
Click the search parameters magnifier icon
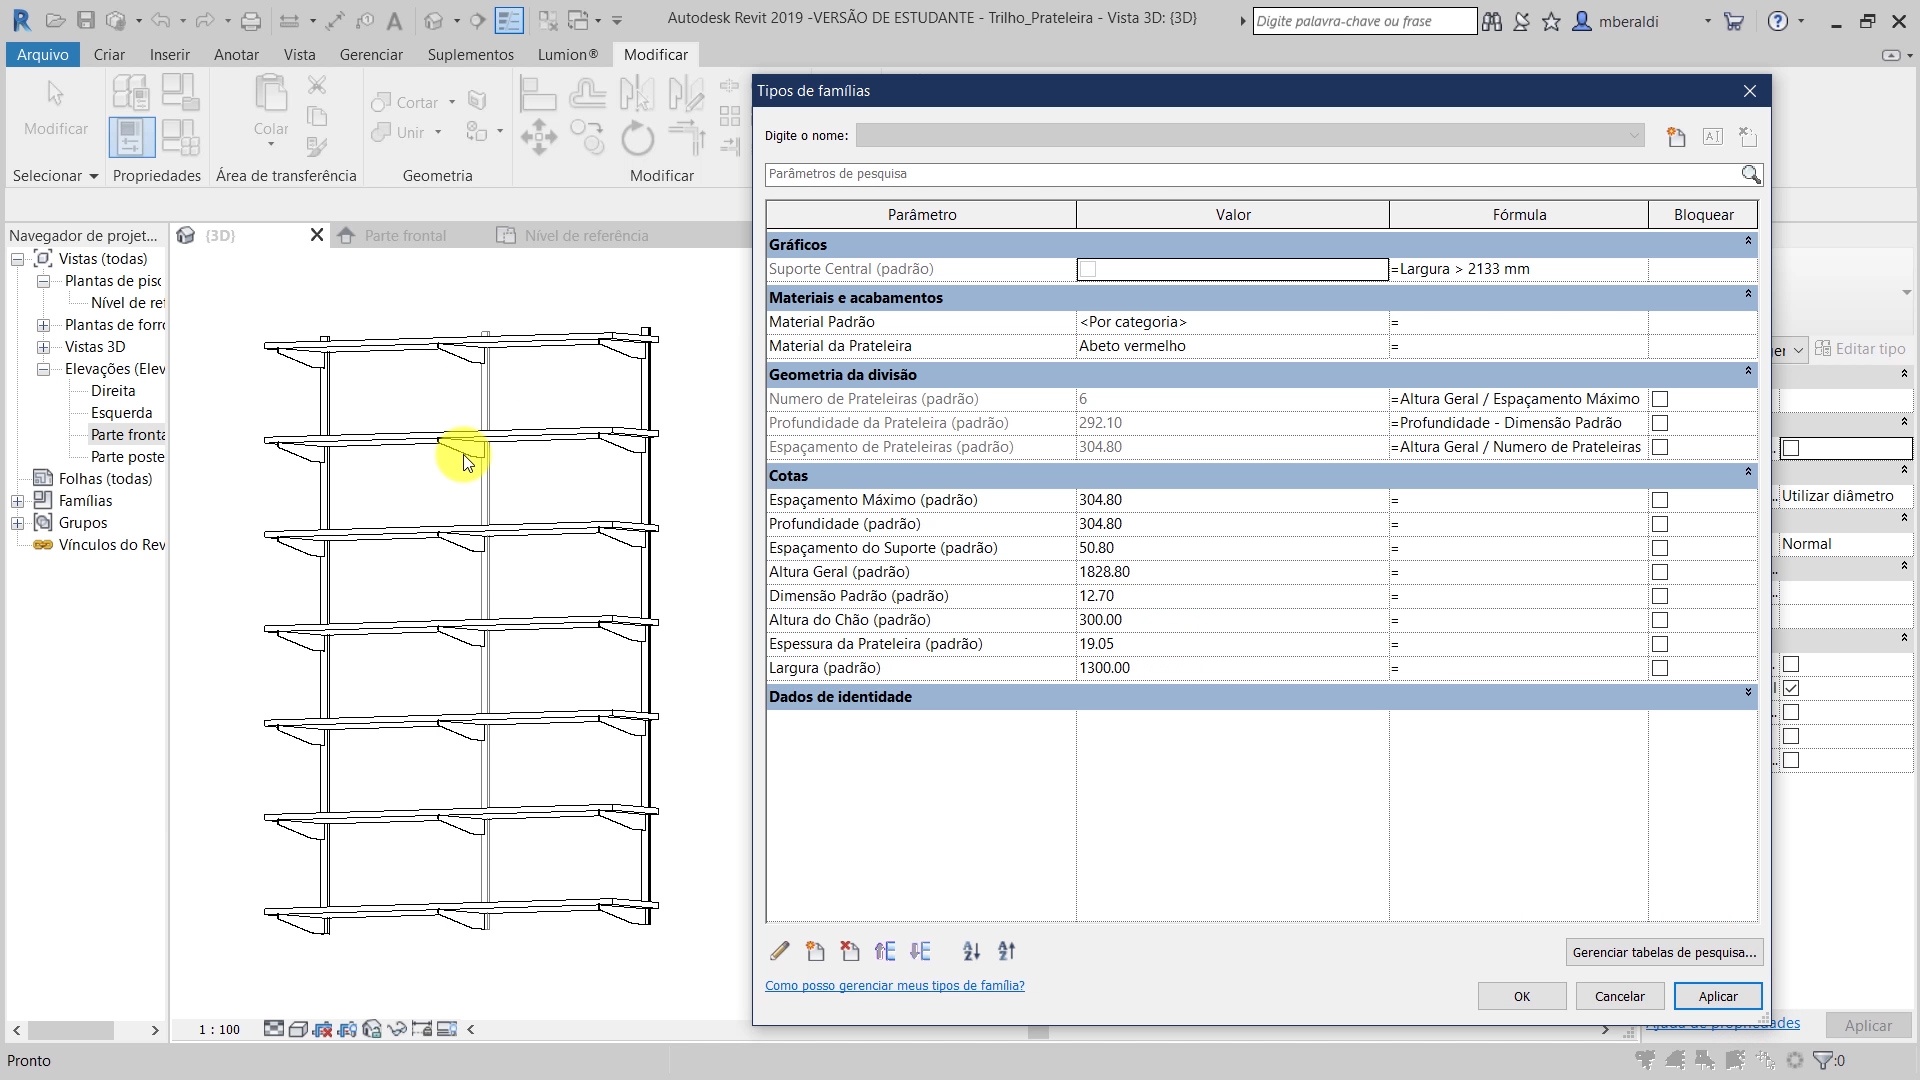(x=1751, y=173)
